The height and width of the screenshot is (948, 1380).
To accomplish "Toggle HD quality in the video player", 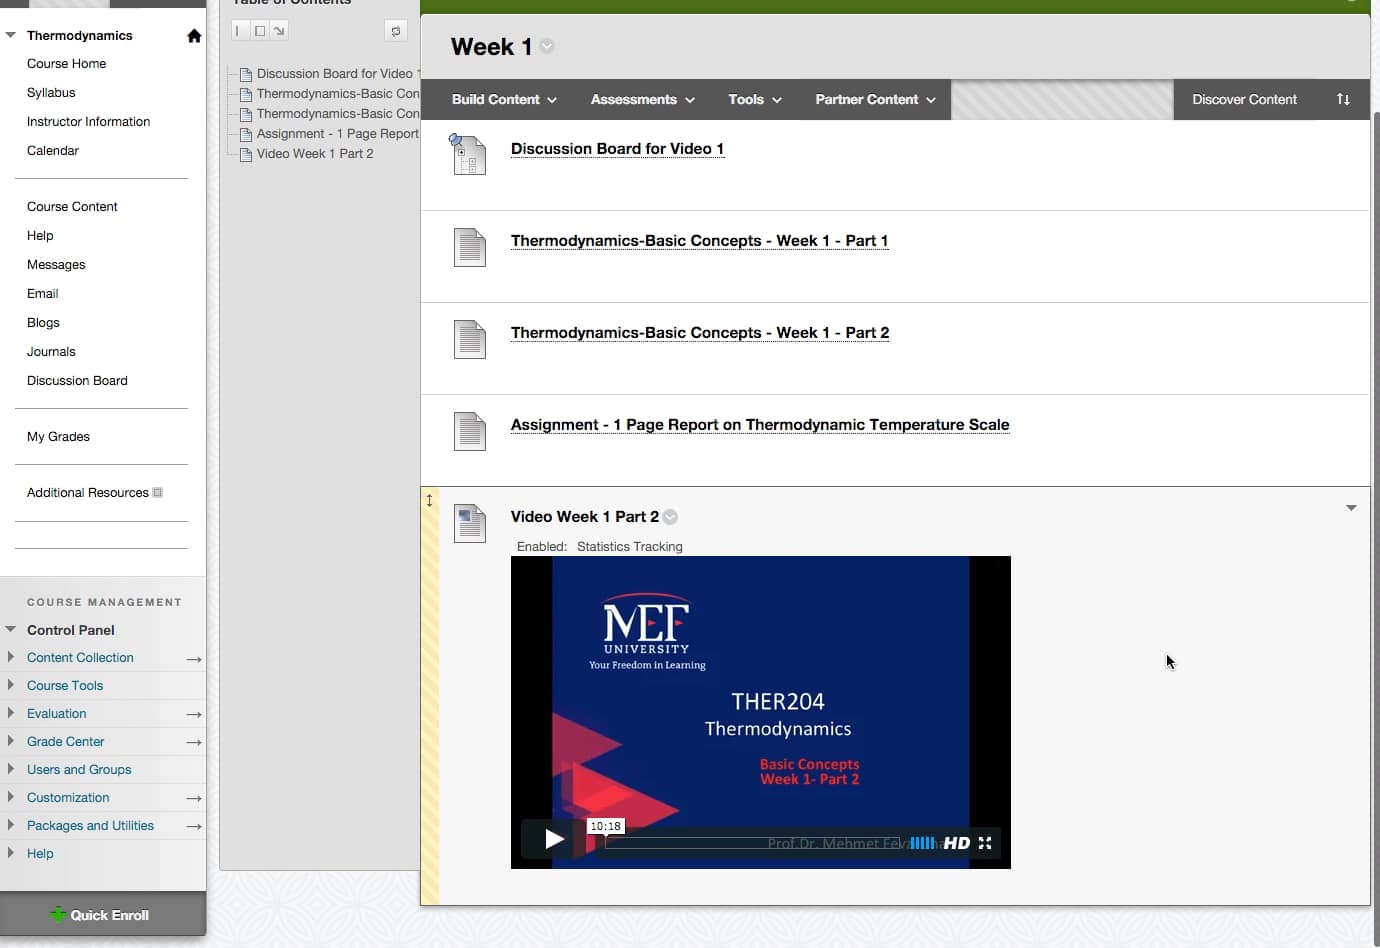I will pyautogui.click(x=957, y=843).
